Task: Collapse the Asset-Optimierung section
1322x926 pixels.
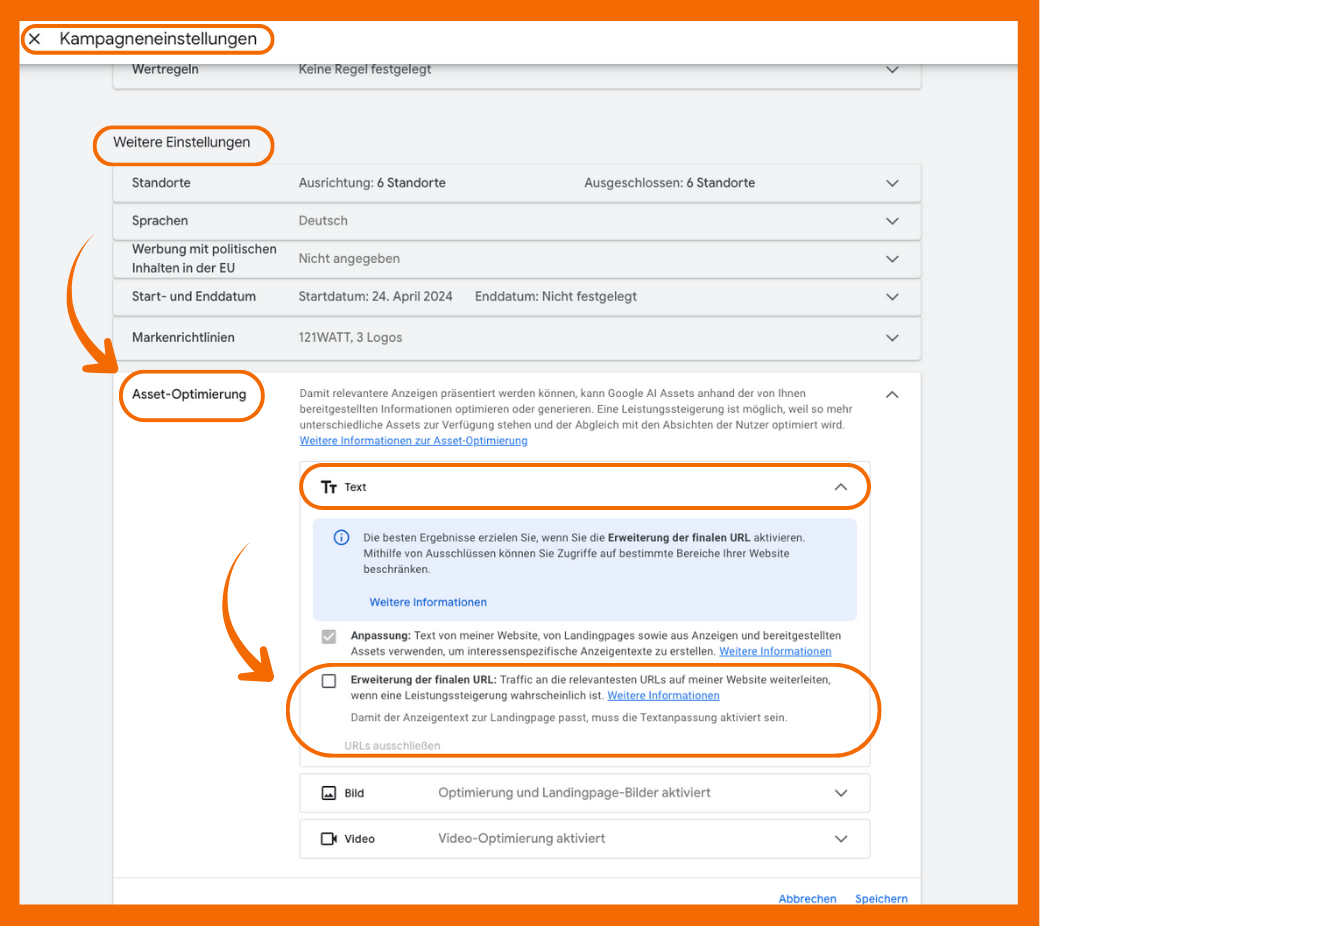Action: click(892, 395)
